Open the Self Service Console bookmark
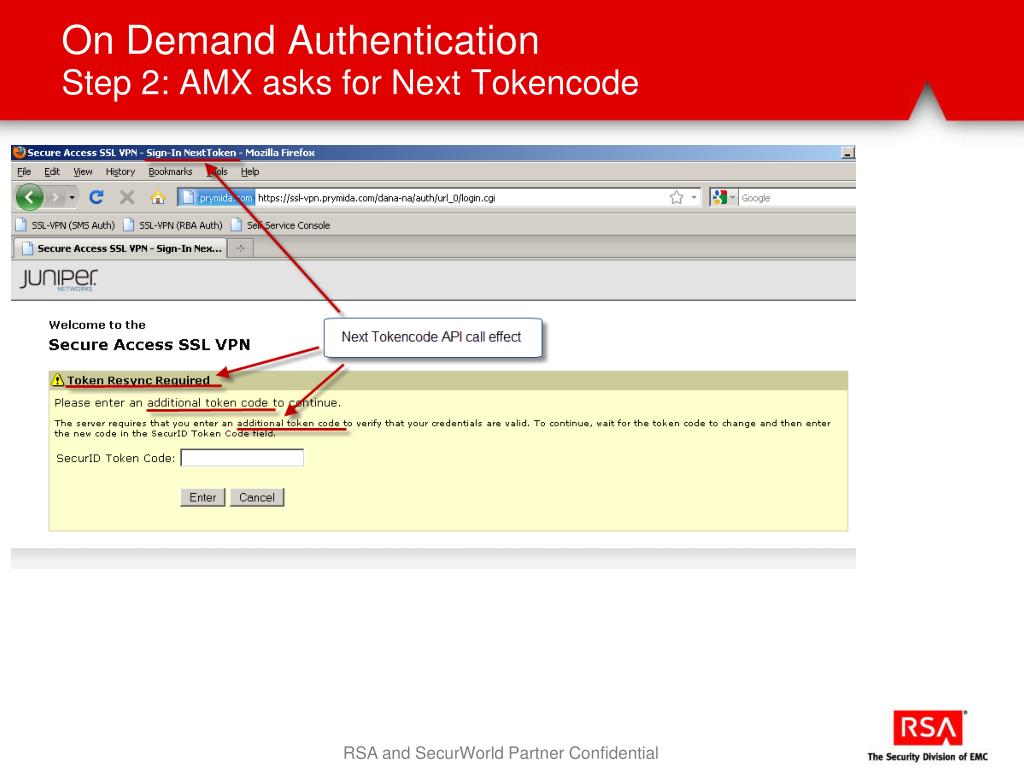 pos(281,225)
